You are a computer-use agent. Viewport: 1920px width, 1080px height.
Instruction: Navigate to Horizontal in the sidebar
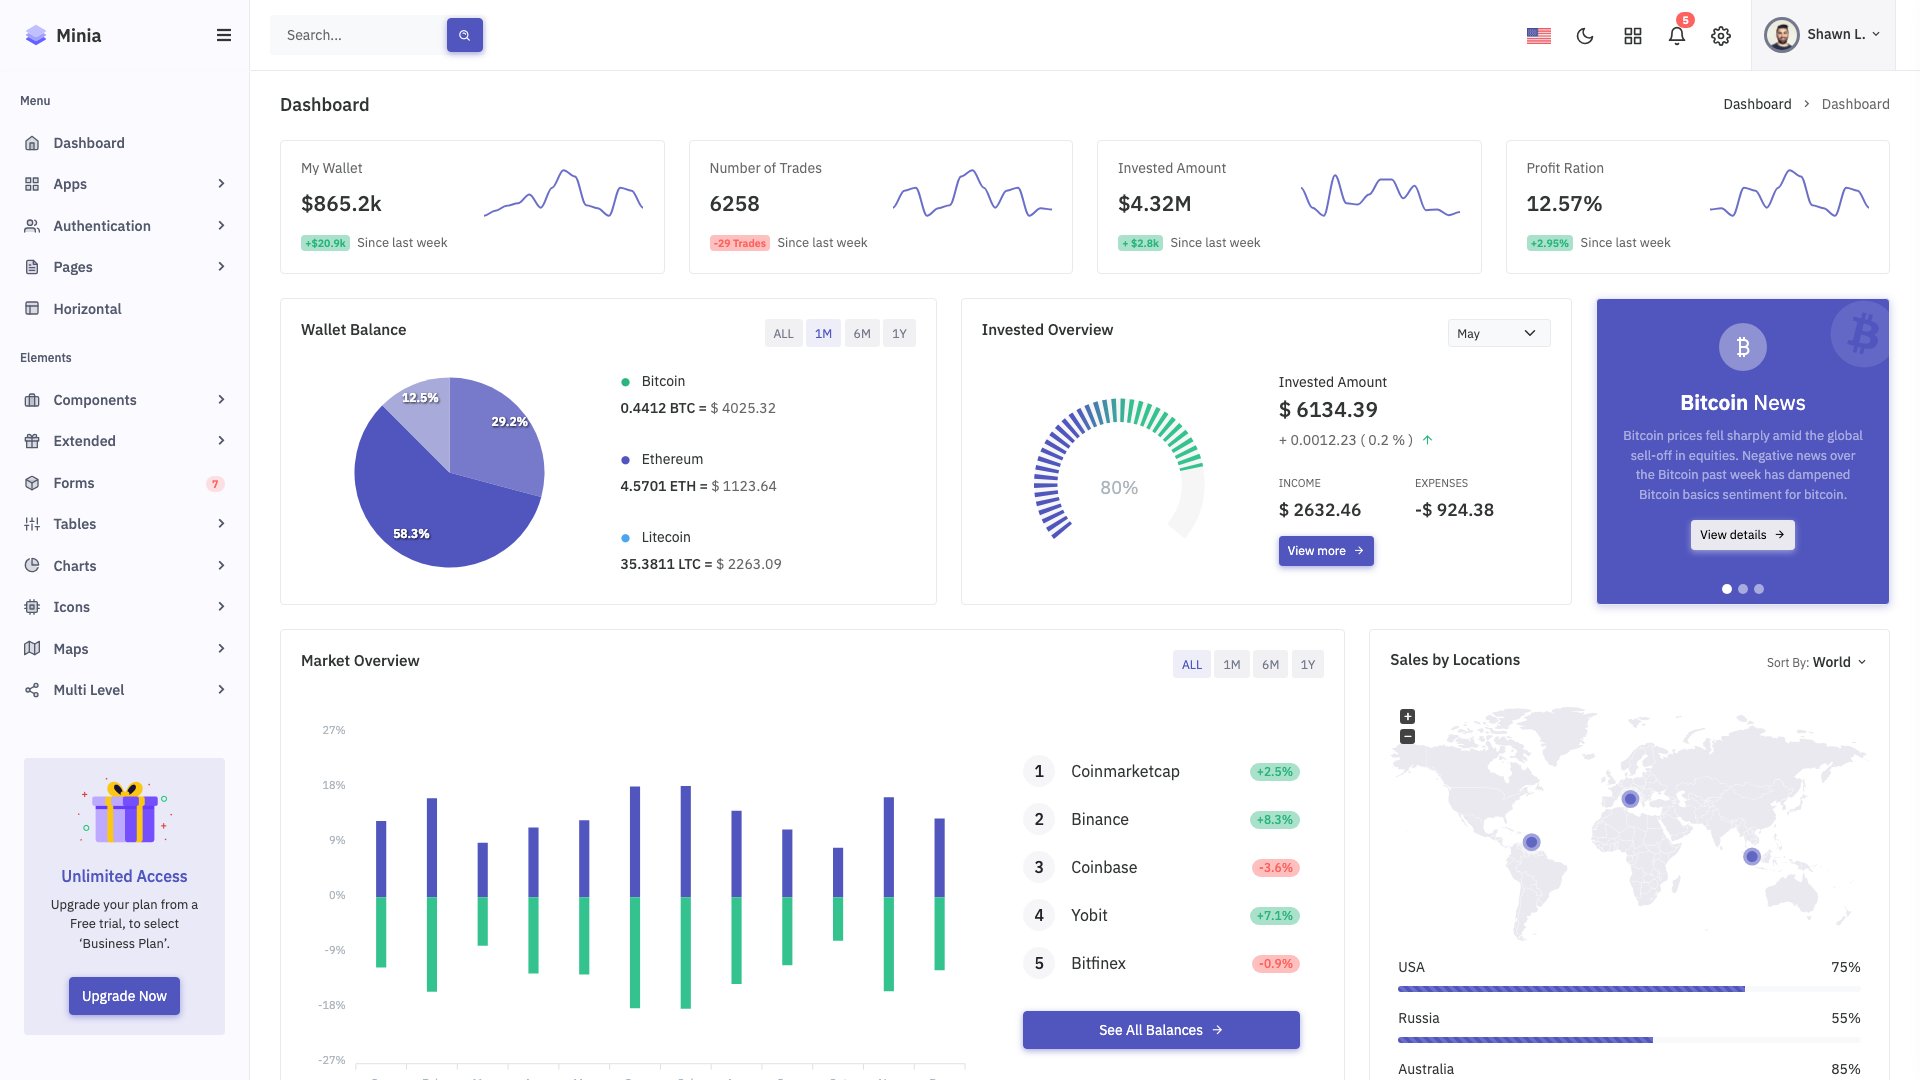pos(88,308)
